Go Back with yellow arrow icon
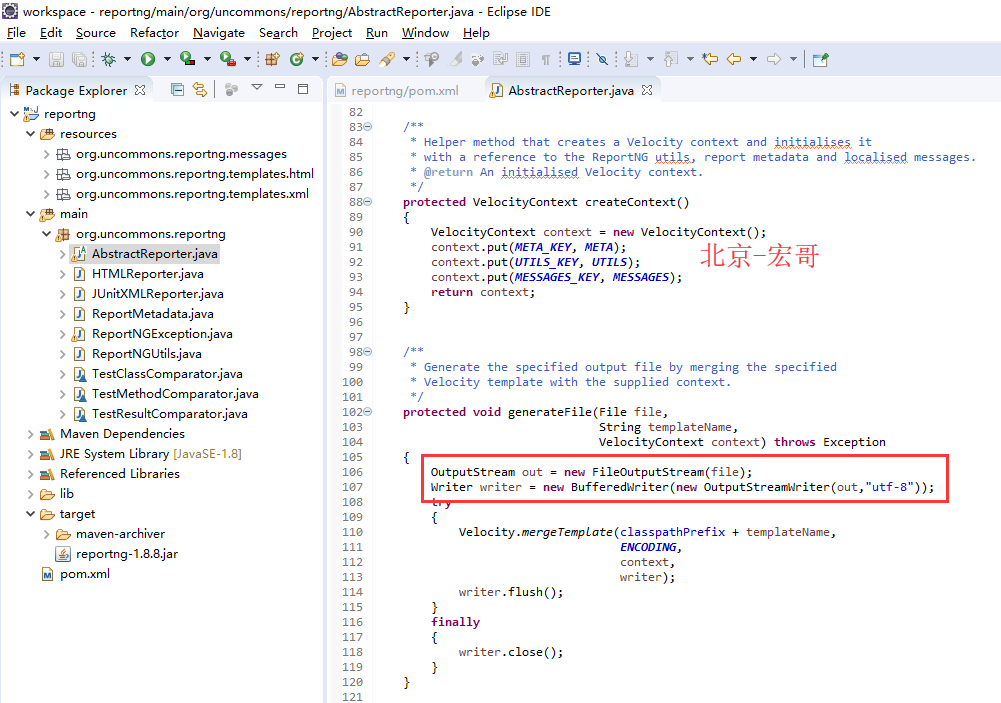This screenshot has width=1001, height=703. [734, 59]
